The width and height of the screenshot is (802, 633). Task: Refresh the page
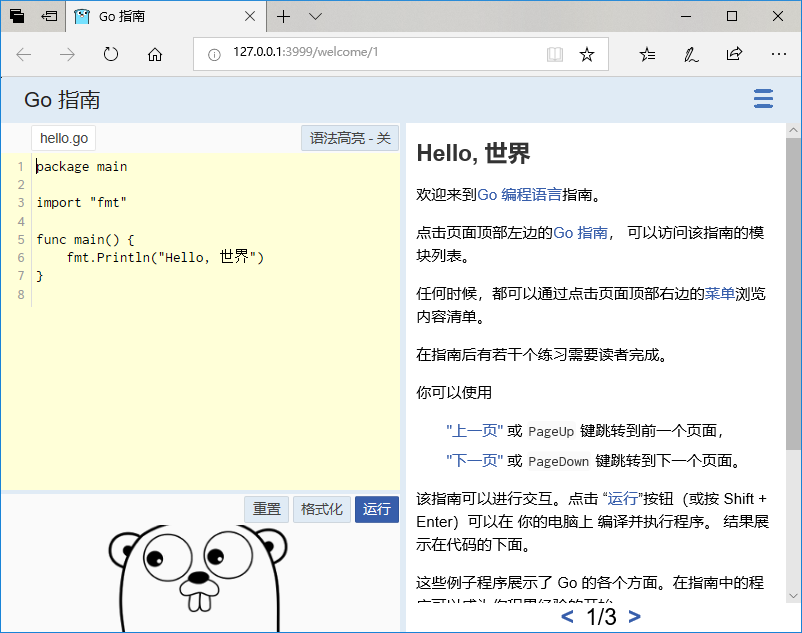pos(111,54)
